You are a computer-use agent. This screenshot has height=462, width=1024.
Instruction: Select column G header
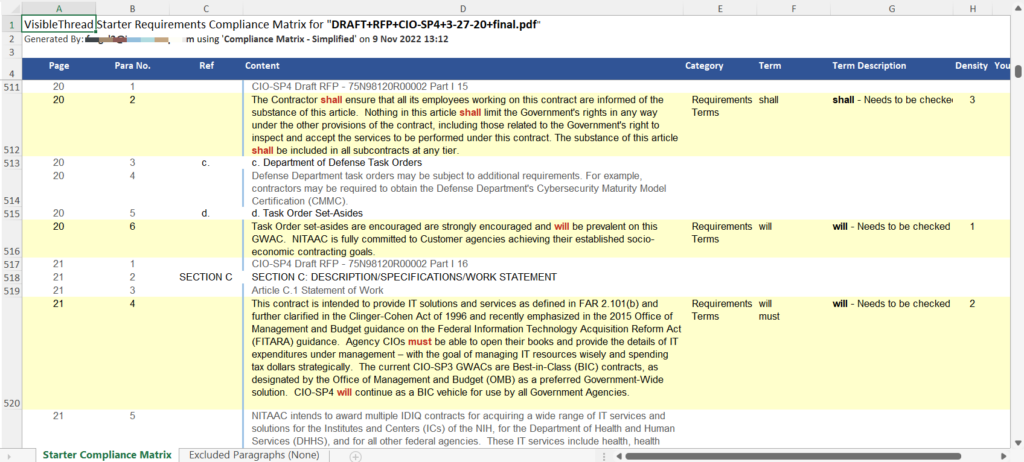click(891, 8)
